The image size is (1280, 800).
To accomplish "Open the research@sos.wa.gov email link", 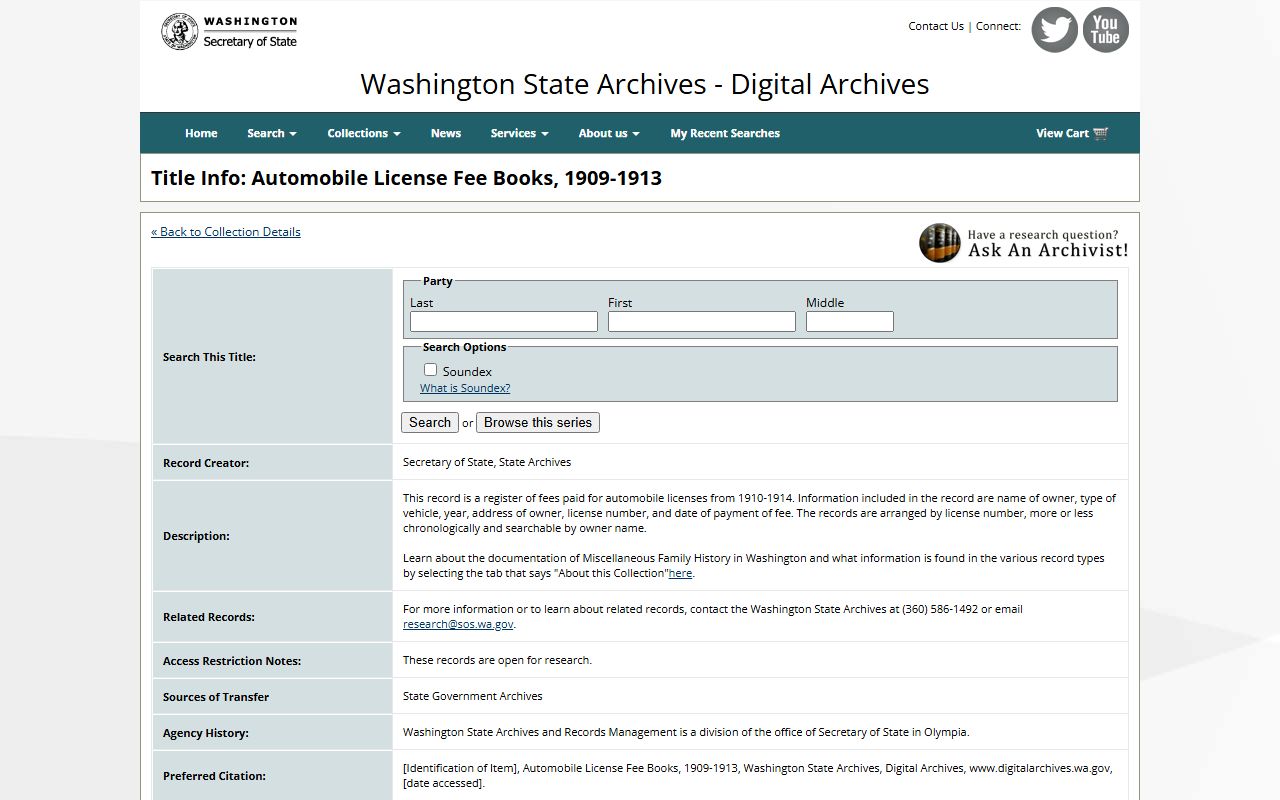I will (458, 624).
